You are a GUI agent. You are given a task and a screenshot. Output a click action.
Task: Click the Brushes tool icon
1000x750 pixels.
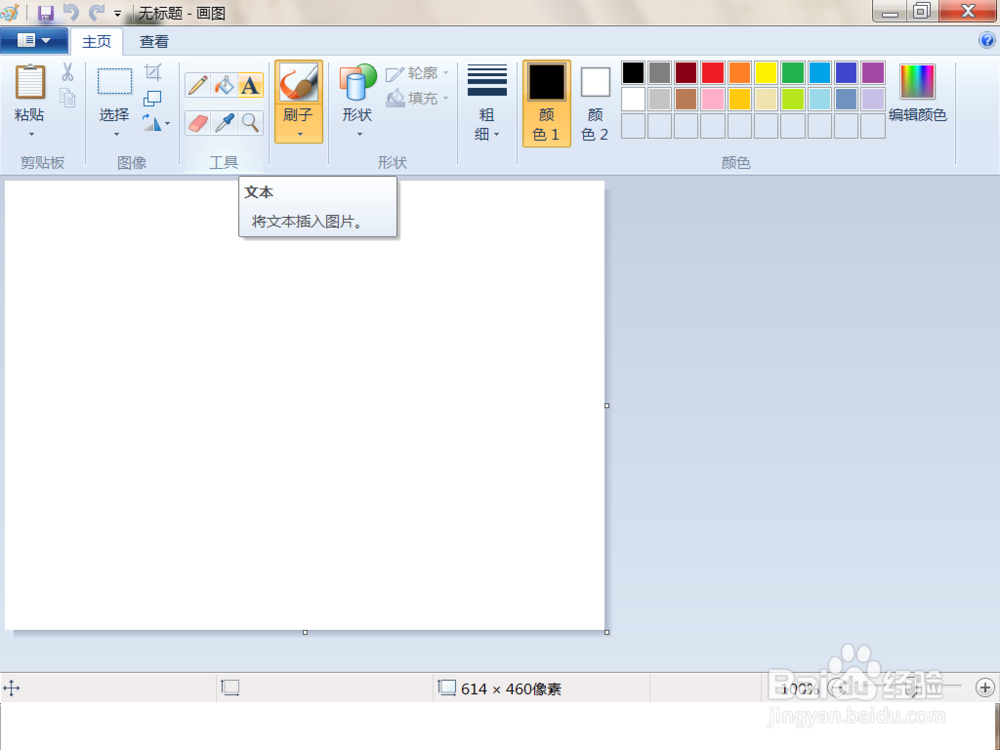point(298,83)
